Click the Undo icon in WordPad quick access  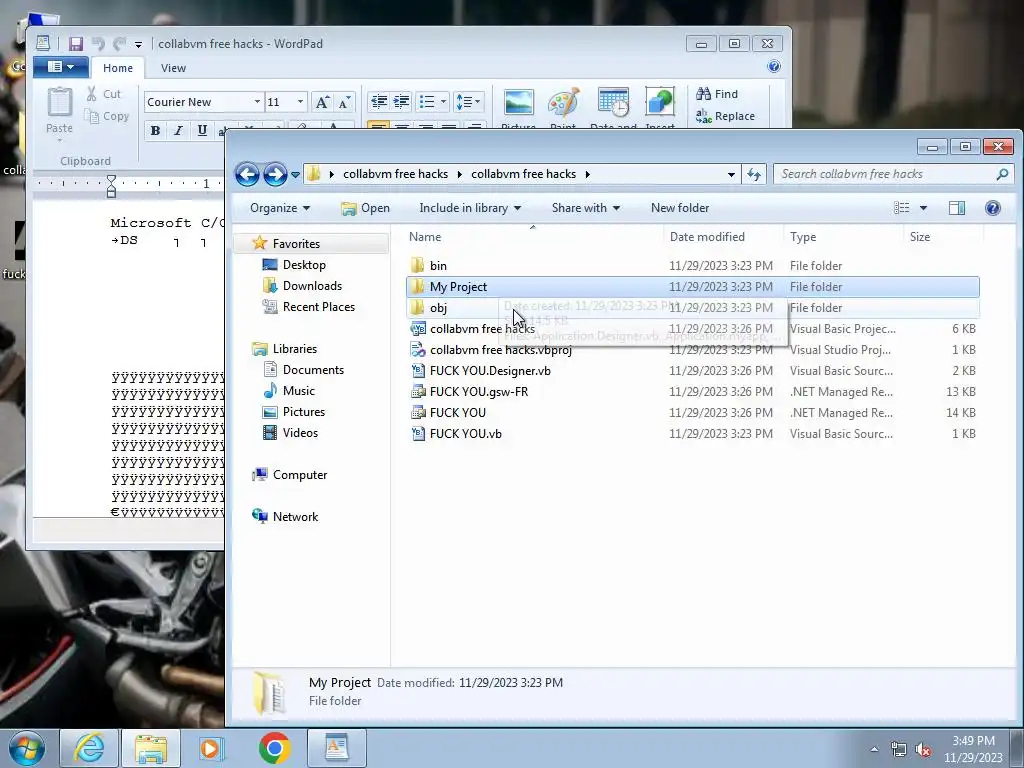pyautogui.click(x=98, y=44)
